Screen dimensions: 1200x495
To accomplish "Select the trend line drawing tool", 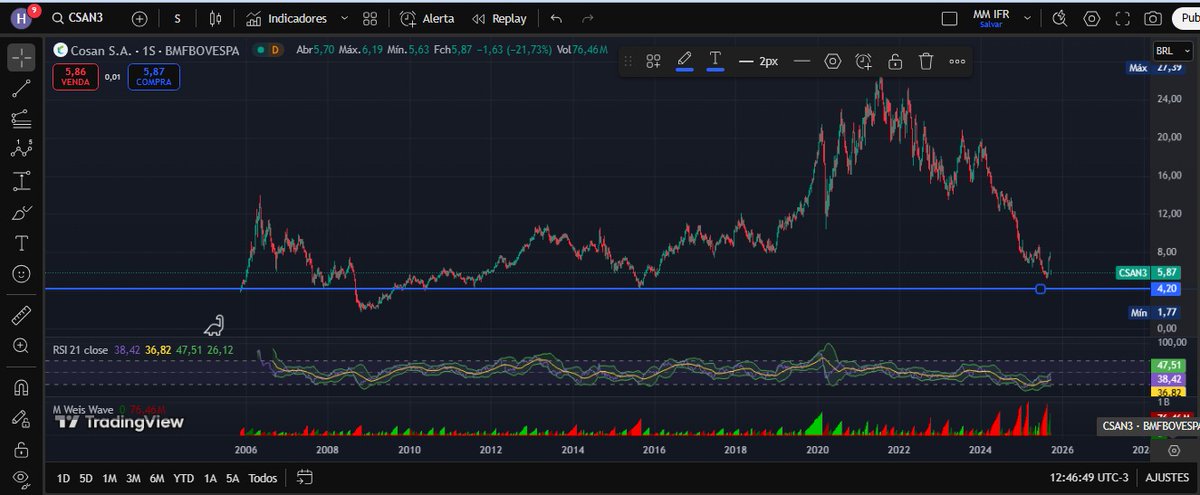I will [x=21, y=89].
